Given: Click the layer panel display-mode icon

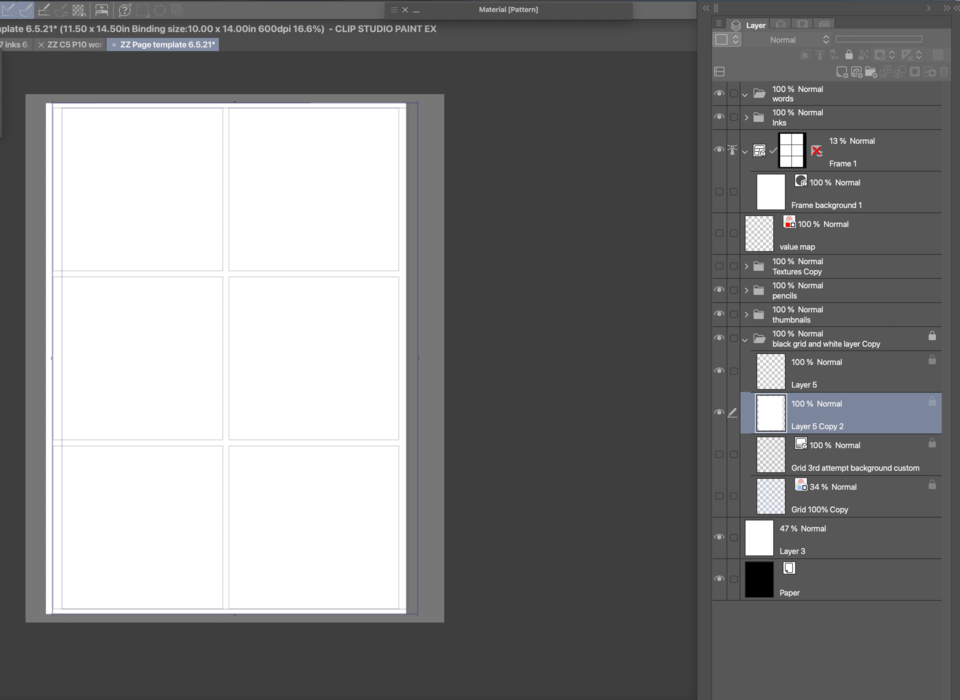Looking at the screenshot, I should (x=719, y=72).
